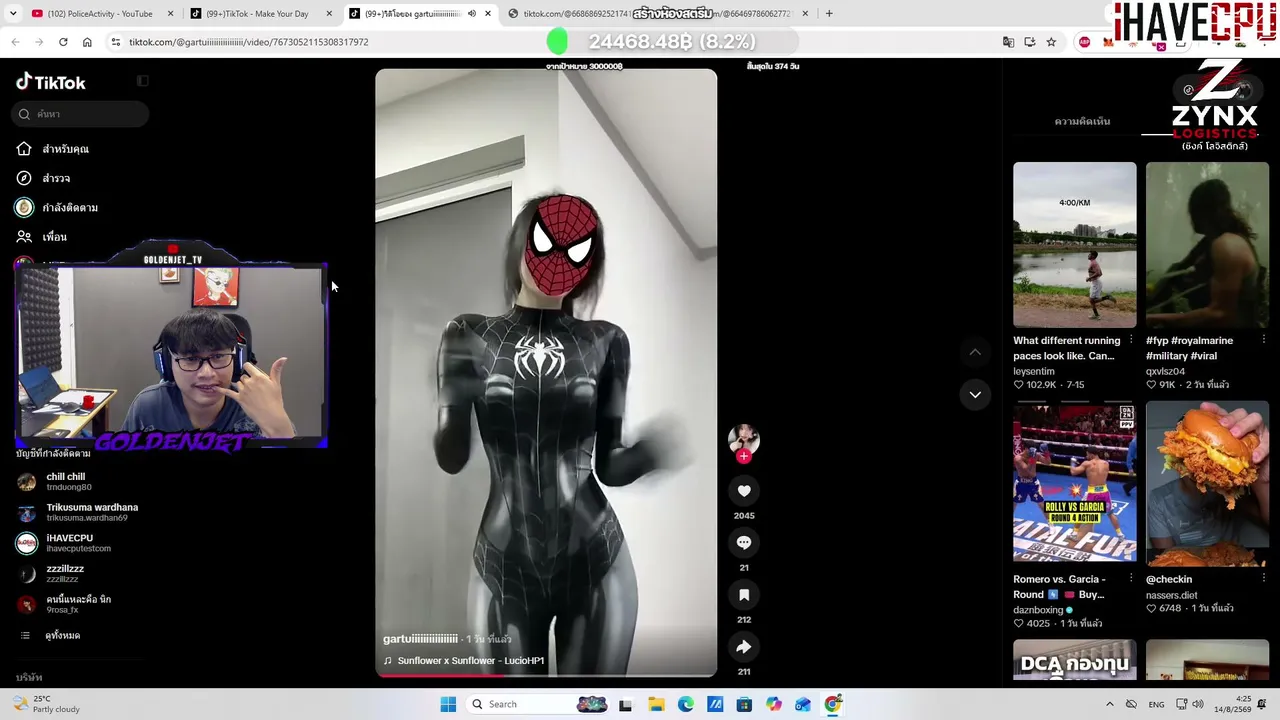The width and height of the screenshot is (1280, 720).
Task: Share the video using the arrow icon
Action: [x=744, y=647]
